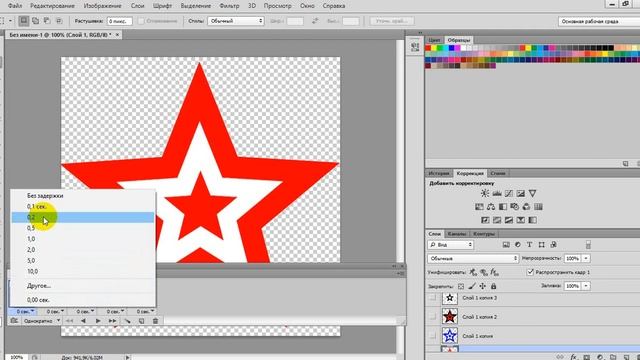The height and width of the screenshot is (360, 640).
Task: Go to previous animation frame
Action: pos(83,321)
